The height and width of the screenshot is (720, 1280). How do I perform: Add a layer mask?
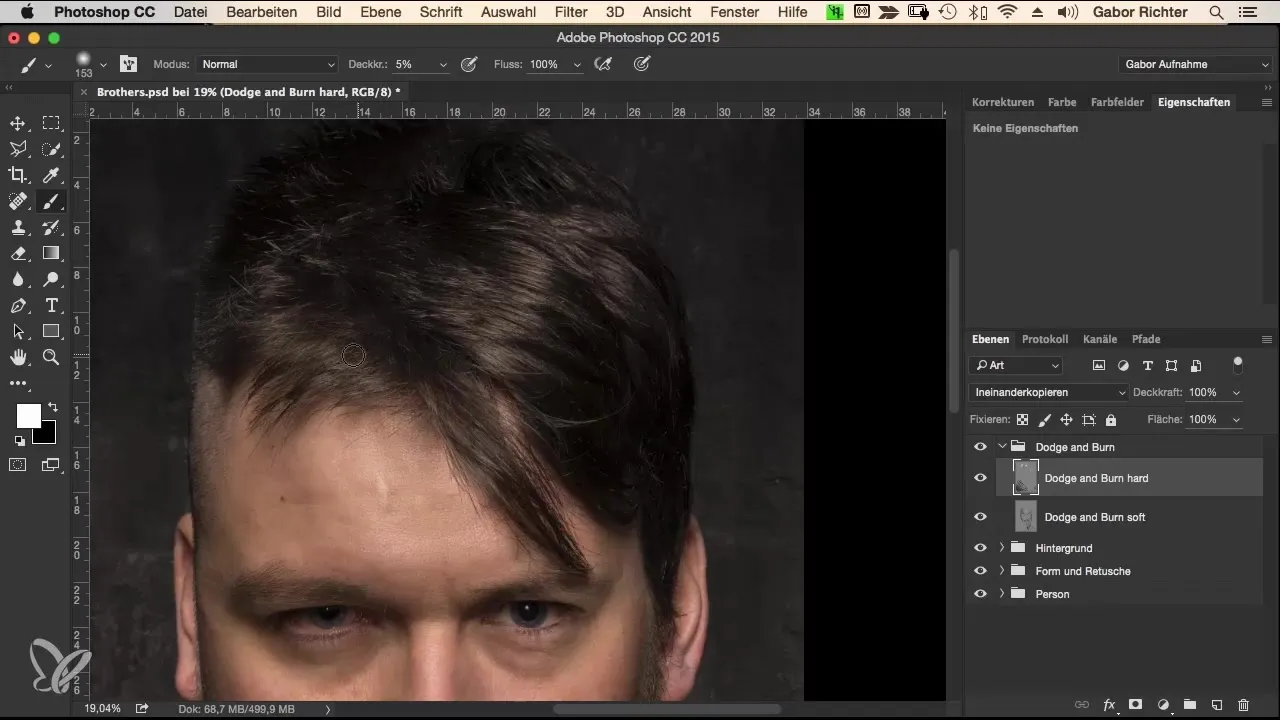tap(1136, 705)
